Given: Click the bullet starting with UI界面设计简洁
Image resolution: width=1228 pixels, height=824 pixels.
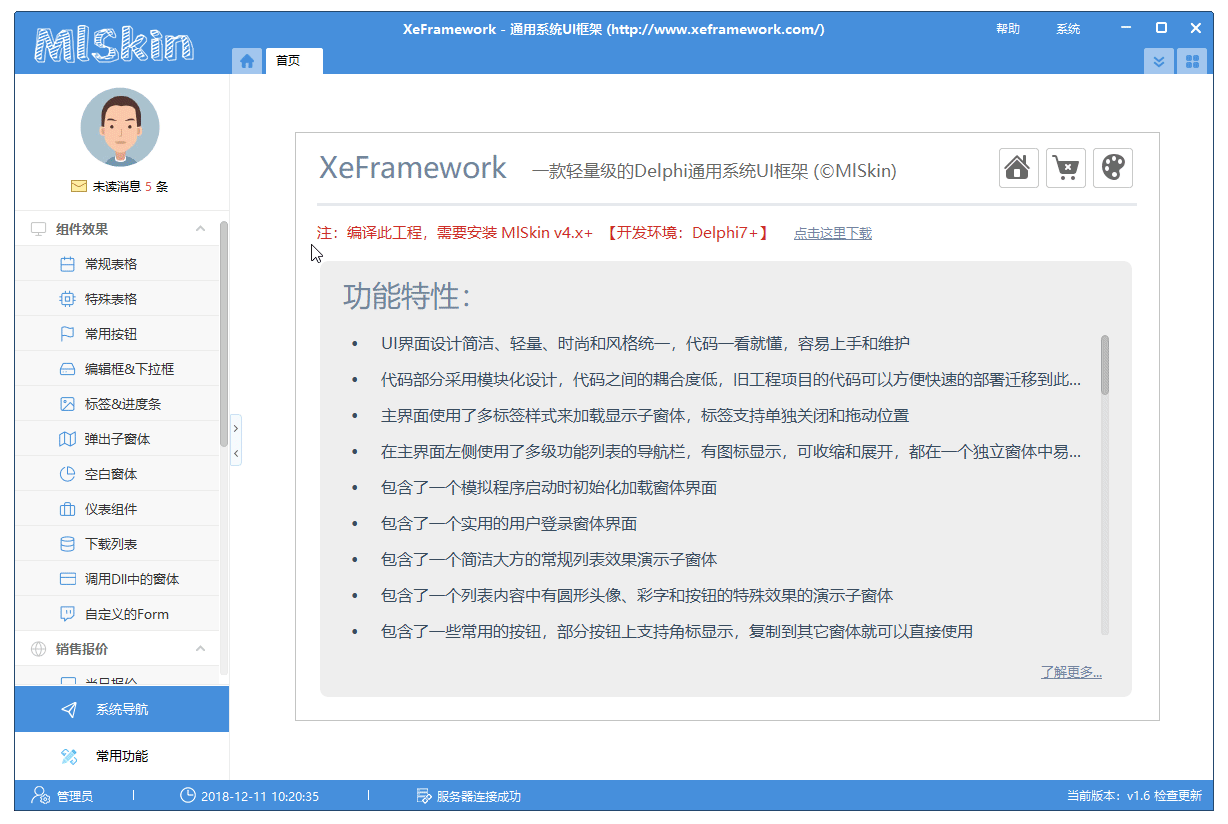Looking at the screenshot, I should pos(645,344).
